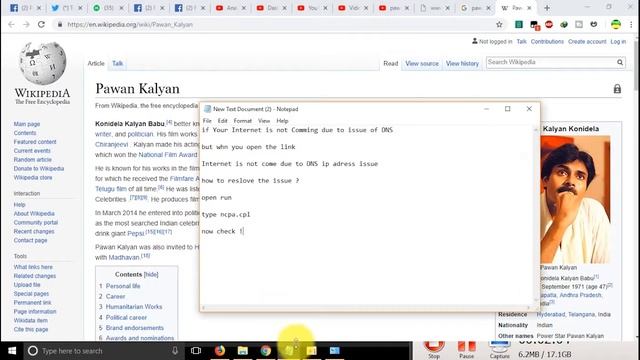Switch to the Talk tab on Wikipedia

[x=118, y=63]
